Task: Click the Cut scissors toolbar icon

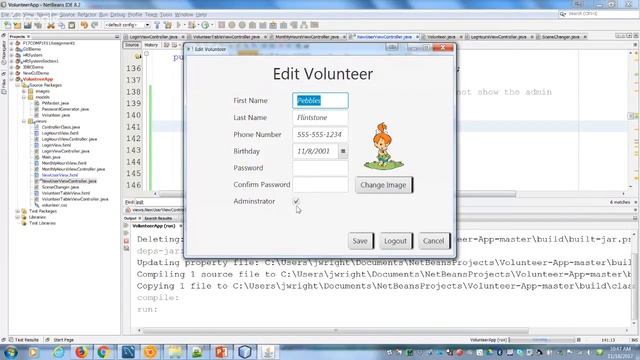Action: 51,25
